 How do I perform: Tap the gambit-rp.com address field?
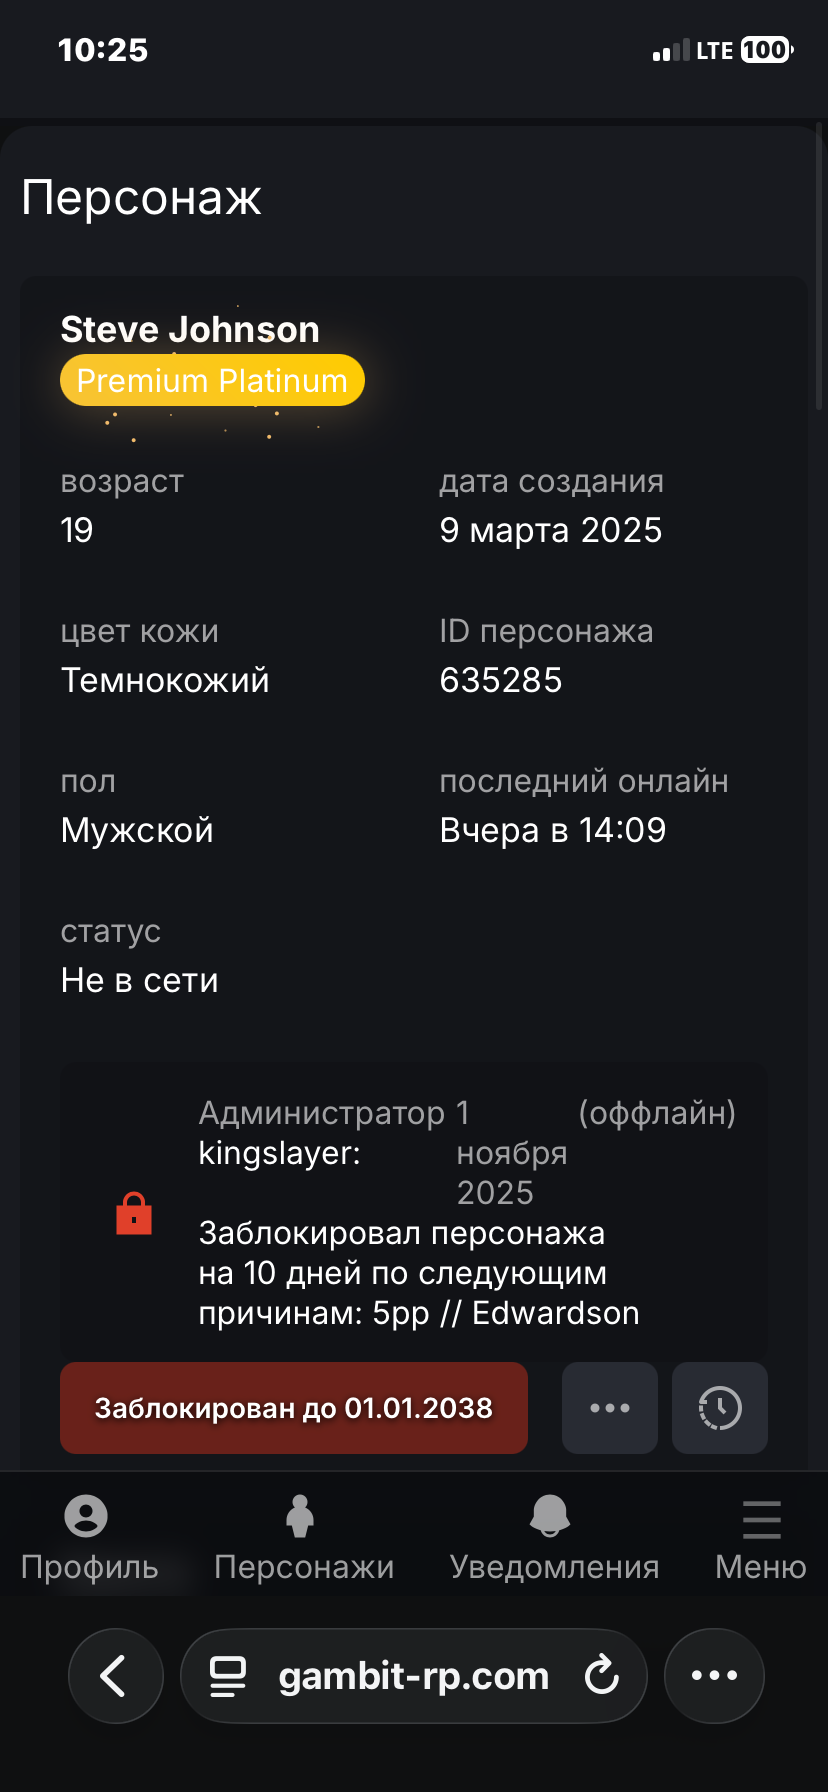tap(413, 1676)
